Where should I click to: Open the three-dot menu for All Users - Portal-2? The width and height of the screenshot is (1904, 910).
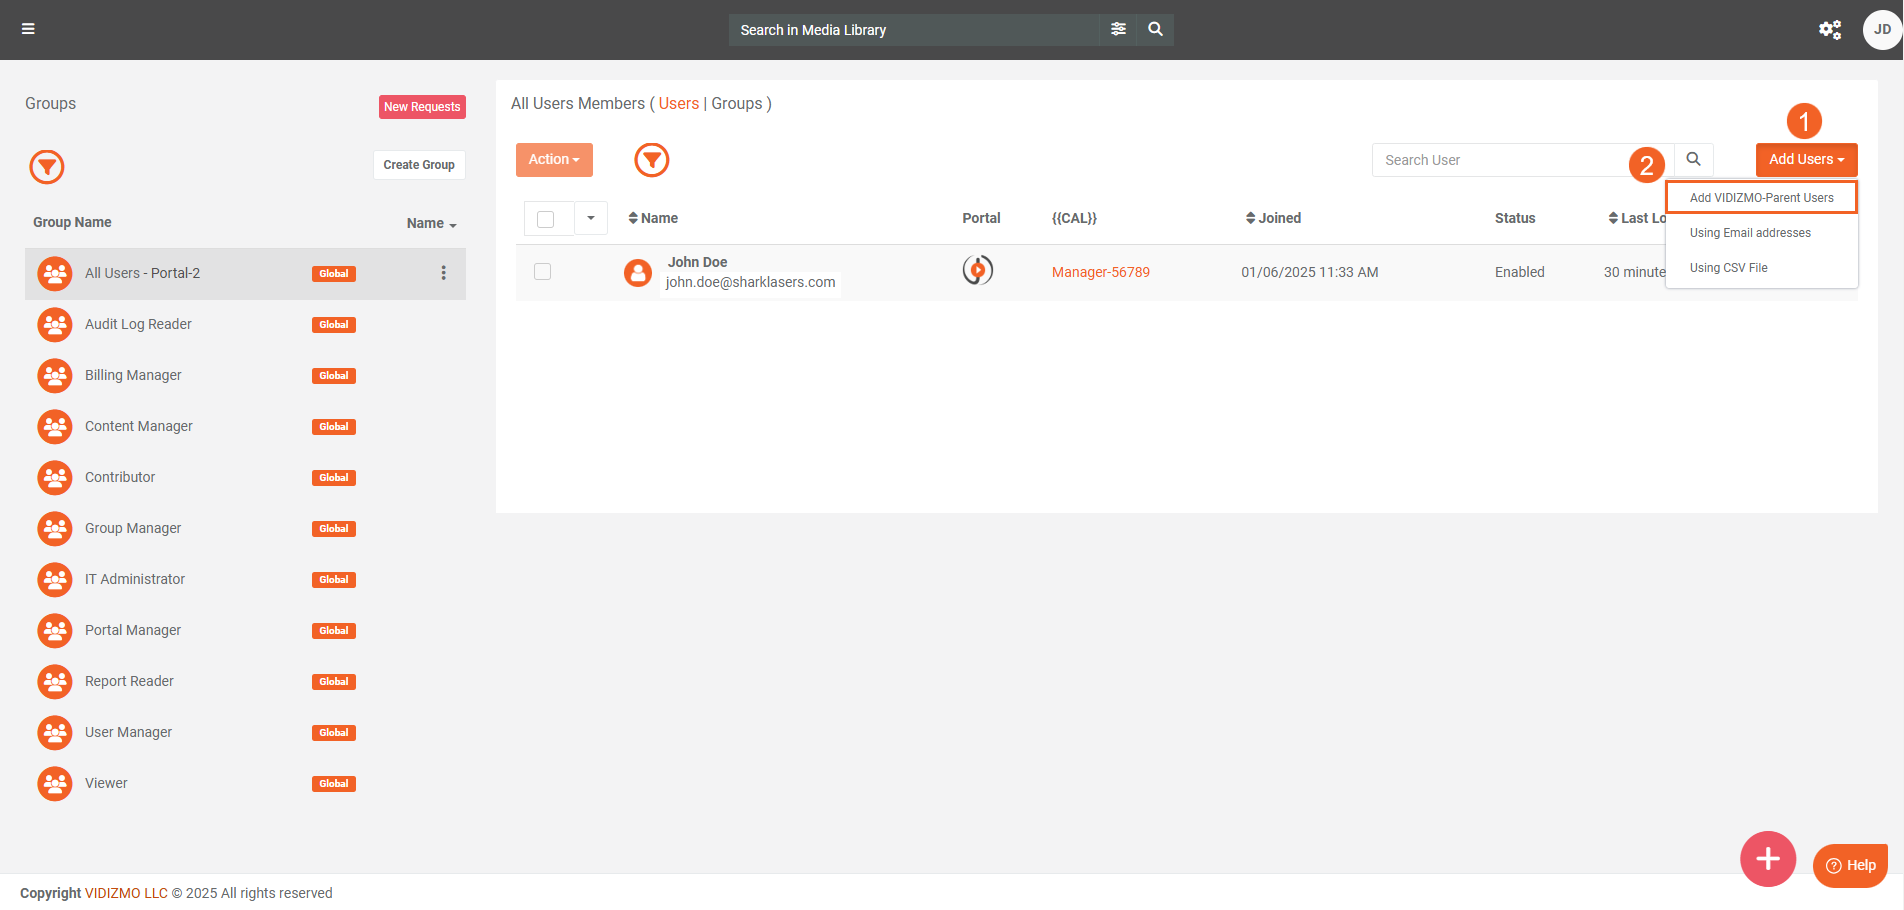(443, 273)
